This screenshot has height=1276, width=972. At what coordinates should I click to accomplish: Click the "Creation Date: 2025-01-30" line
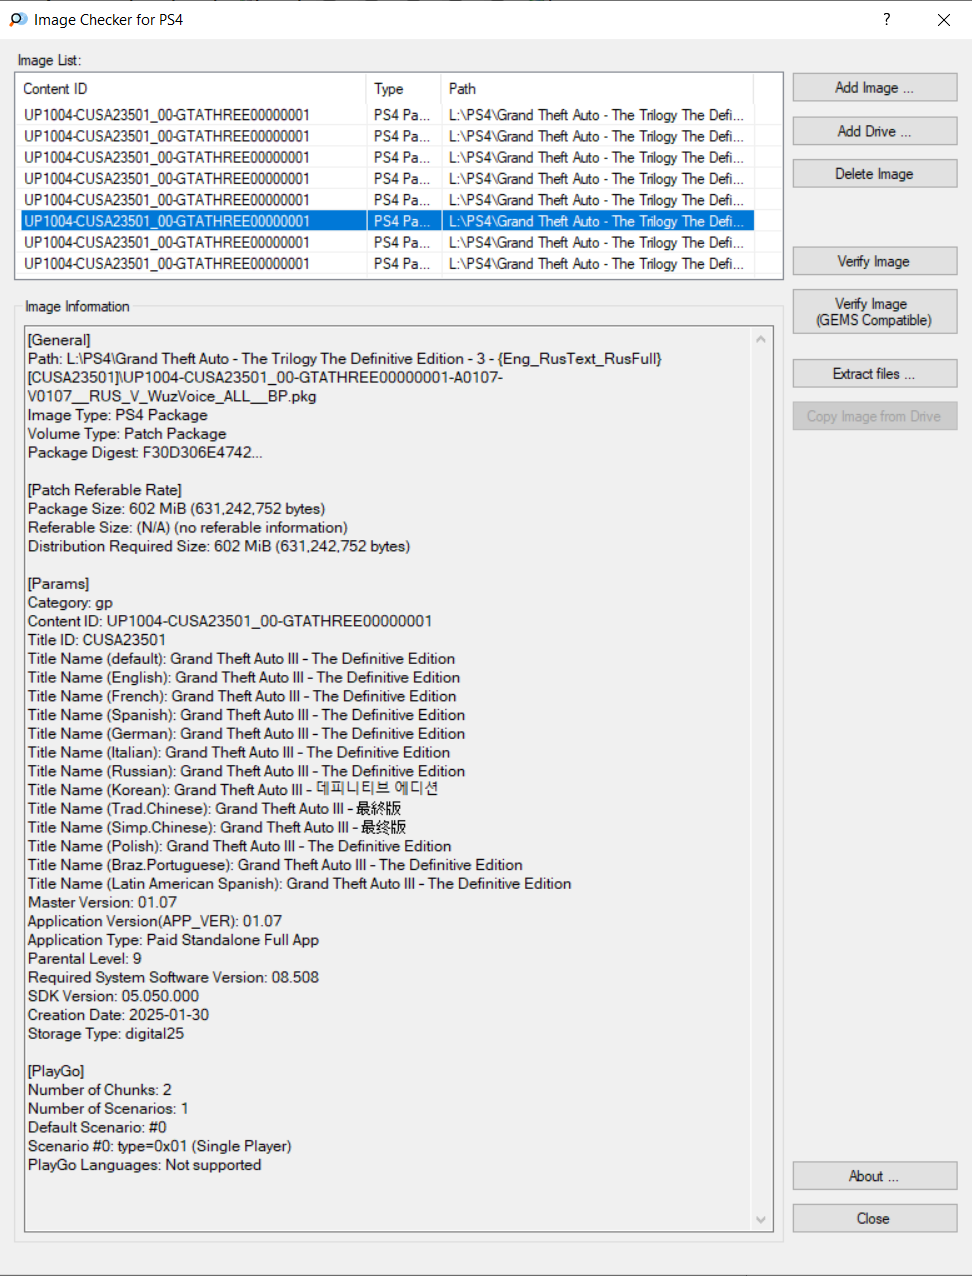pos(119,1015)
